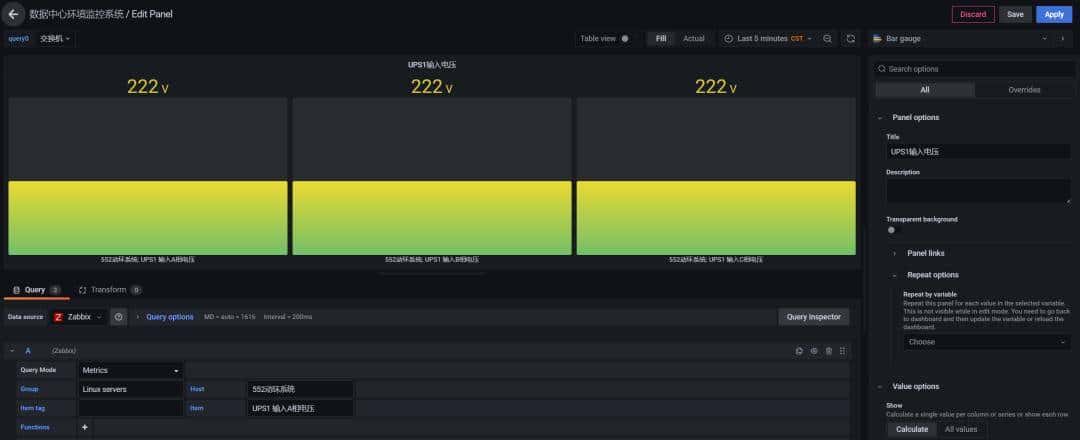Select the Fill display mode
The image size is (1080, 440).
(x=661, y=39)
